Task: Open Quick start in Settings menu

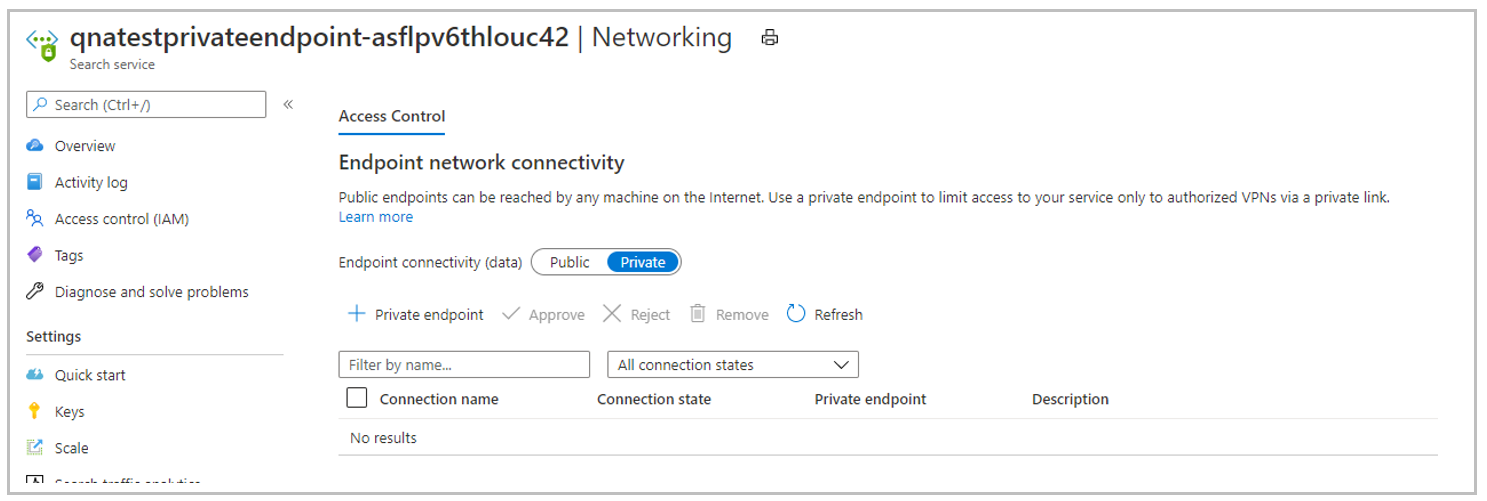Action: tap(90, 375)
